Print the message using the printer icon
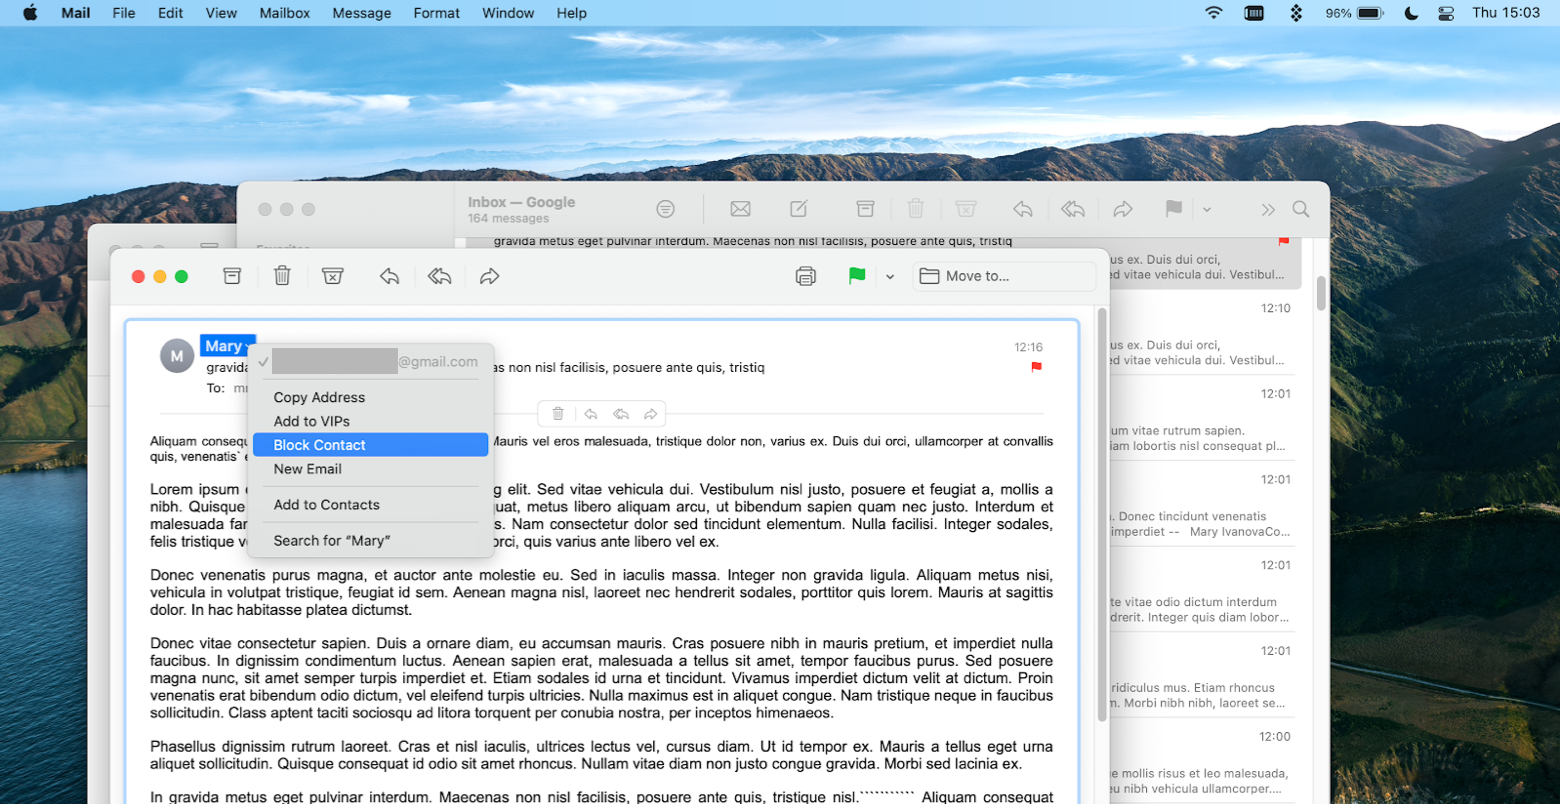The width and height of the screenshot is (1560, 804). pos(807,276)
